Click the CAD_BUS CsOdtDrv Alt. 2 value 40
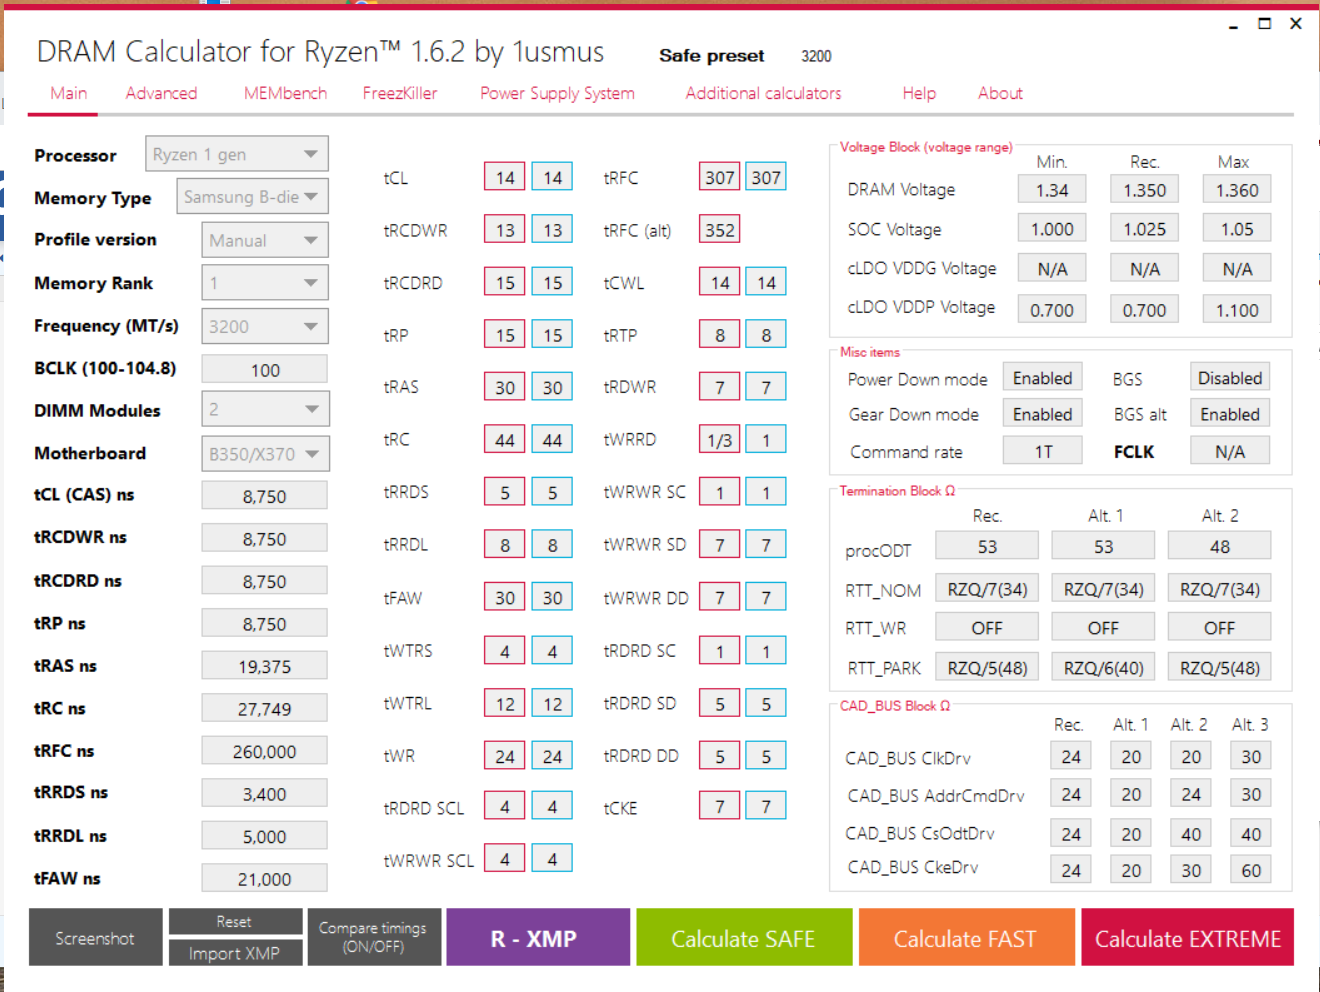Viewport: 1320px width, 992px height. pos(1191,833)
